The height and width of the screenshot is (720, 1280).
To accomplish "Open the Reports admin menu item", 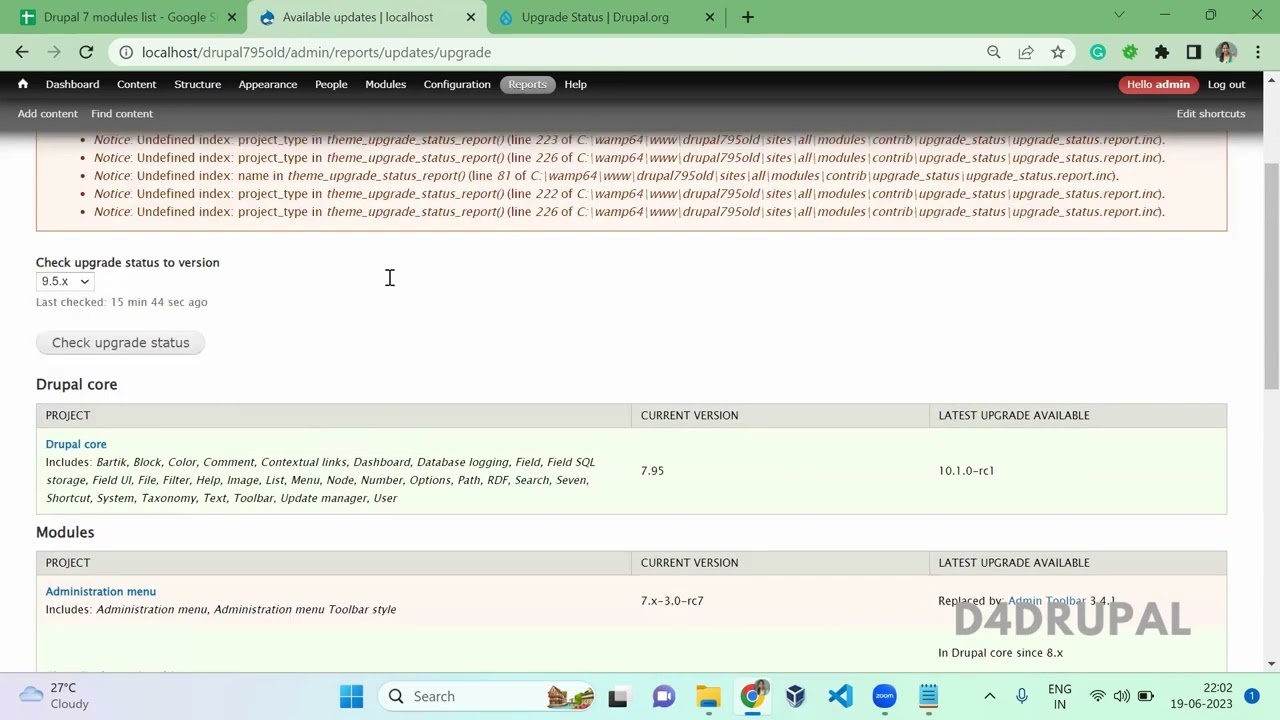I will pyautogui.click(x=527, y=84).
